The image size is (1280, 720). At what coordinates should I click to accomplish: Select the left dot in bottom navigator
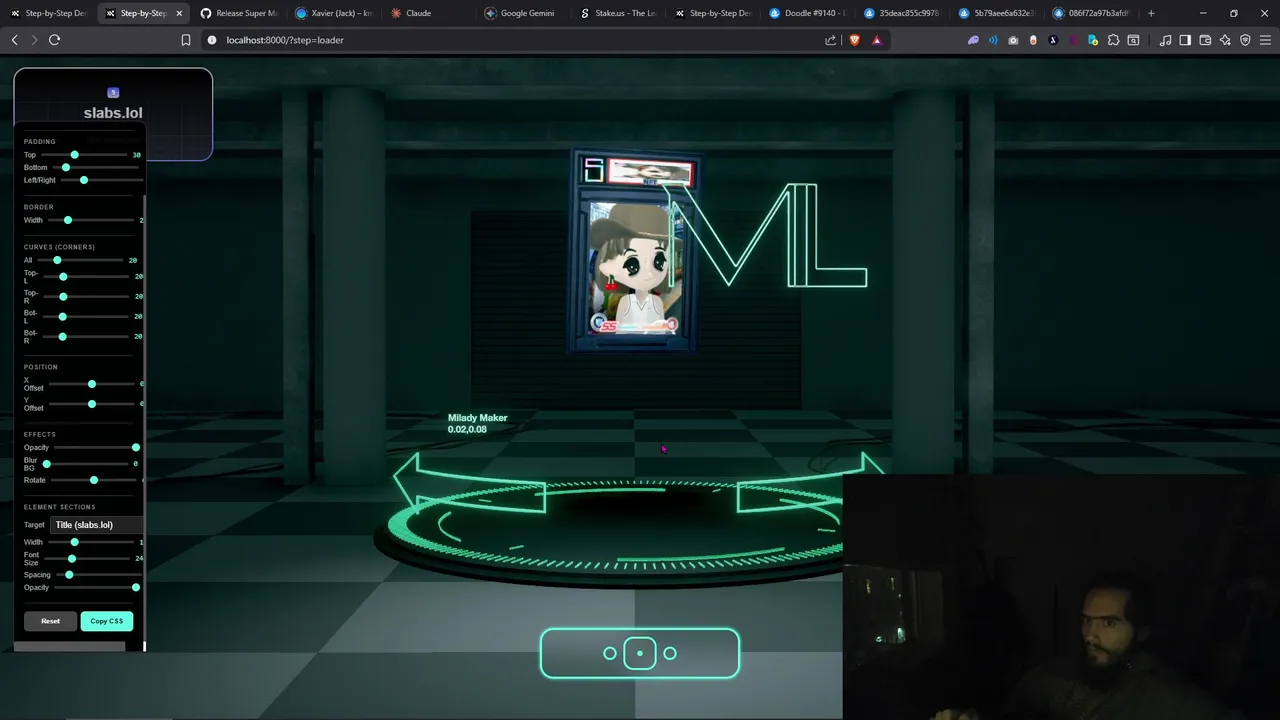610,653
